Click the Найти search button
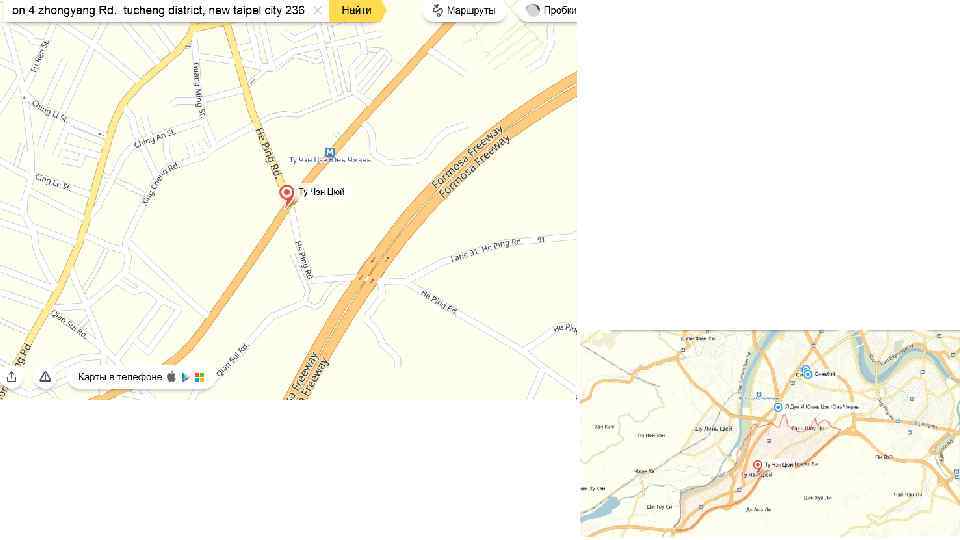Screen dimensions: 960x540 click(356, 10)
